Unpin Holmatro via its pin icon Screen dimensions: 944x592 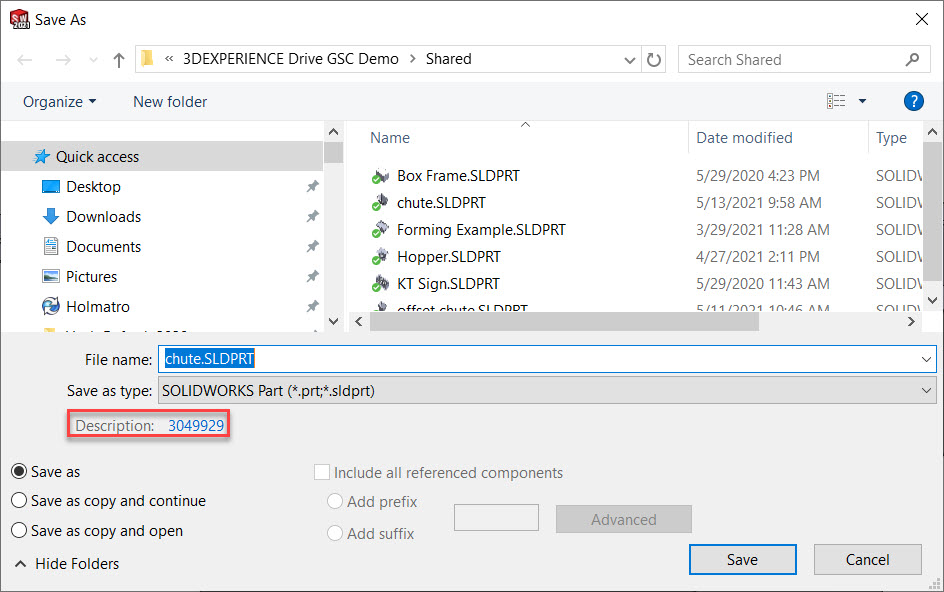(x=312, y=307)
